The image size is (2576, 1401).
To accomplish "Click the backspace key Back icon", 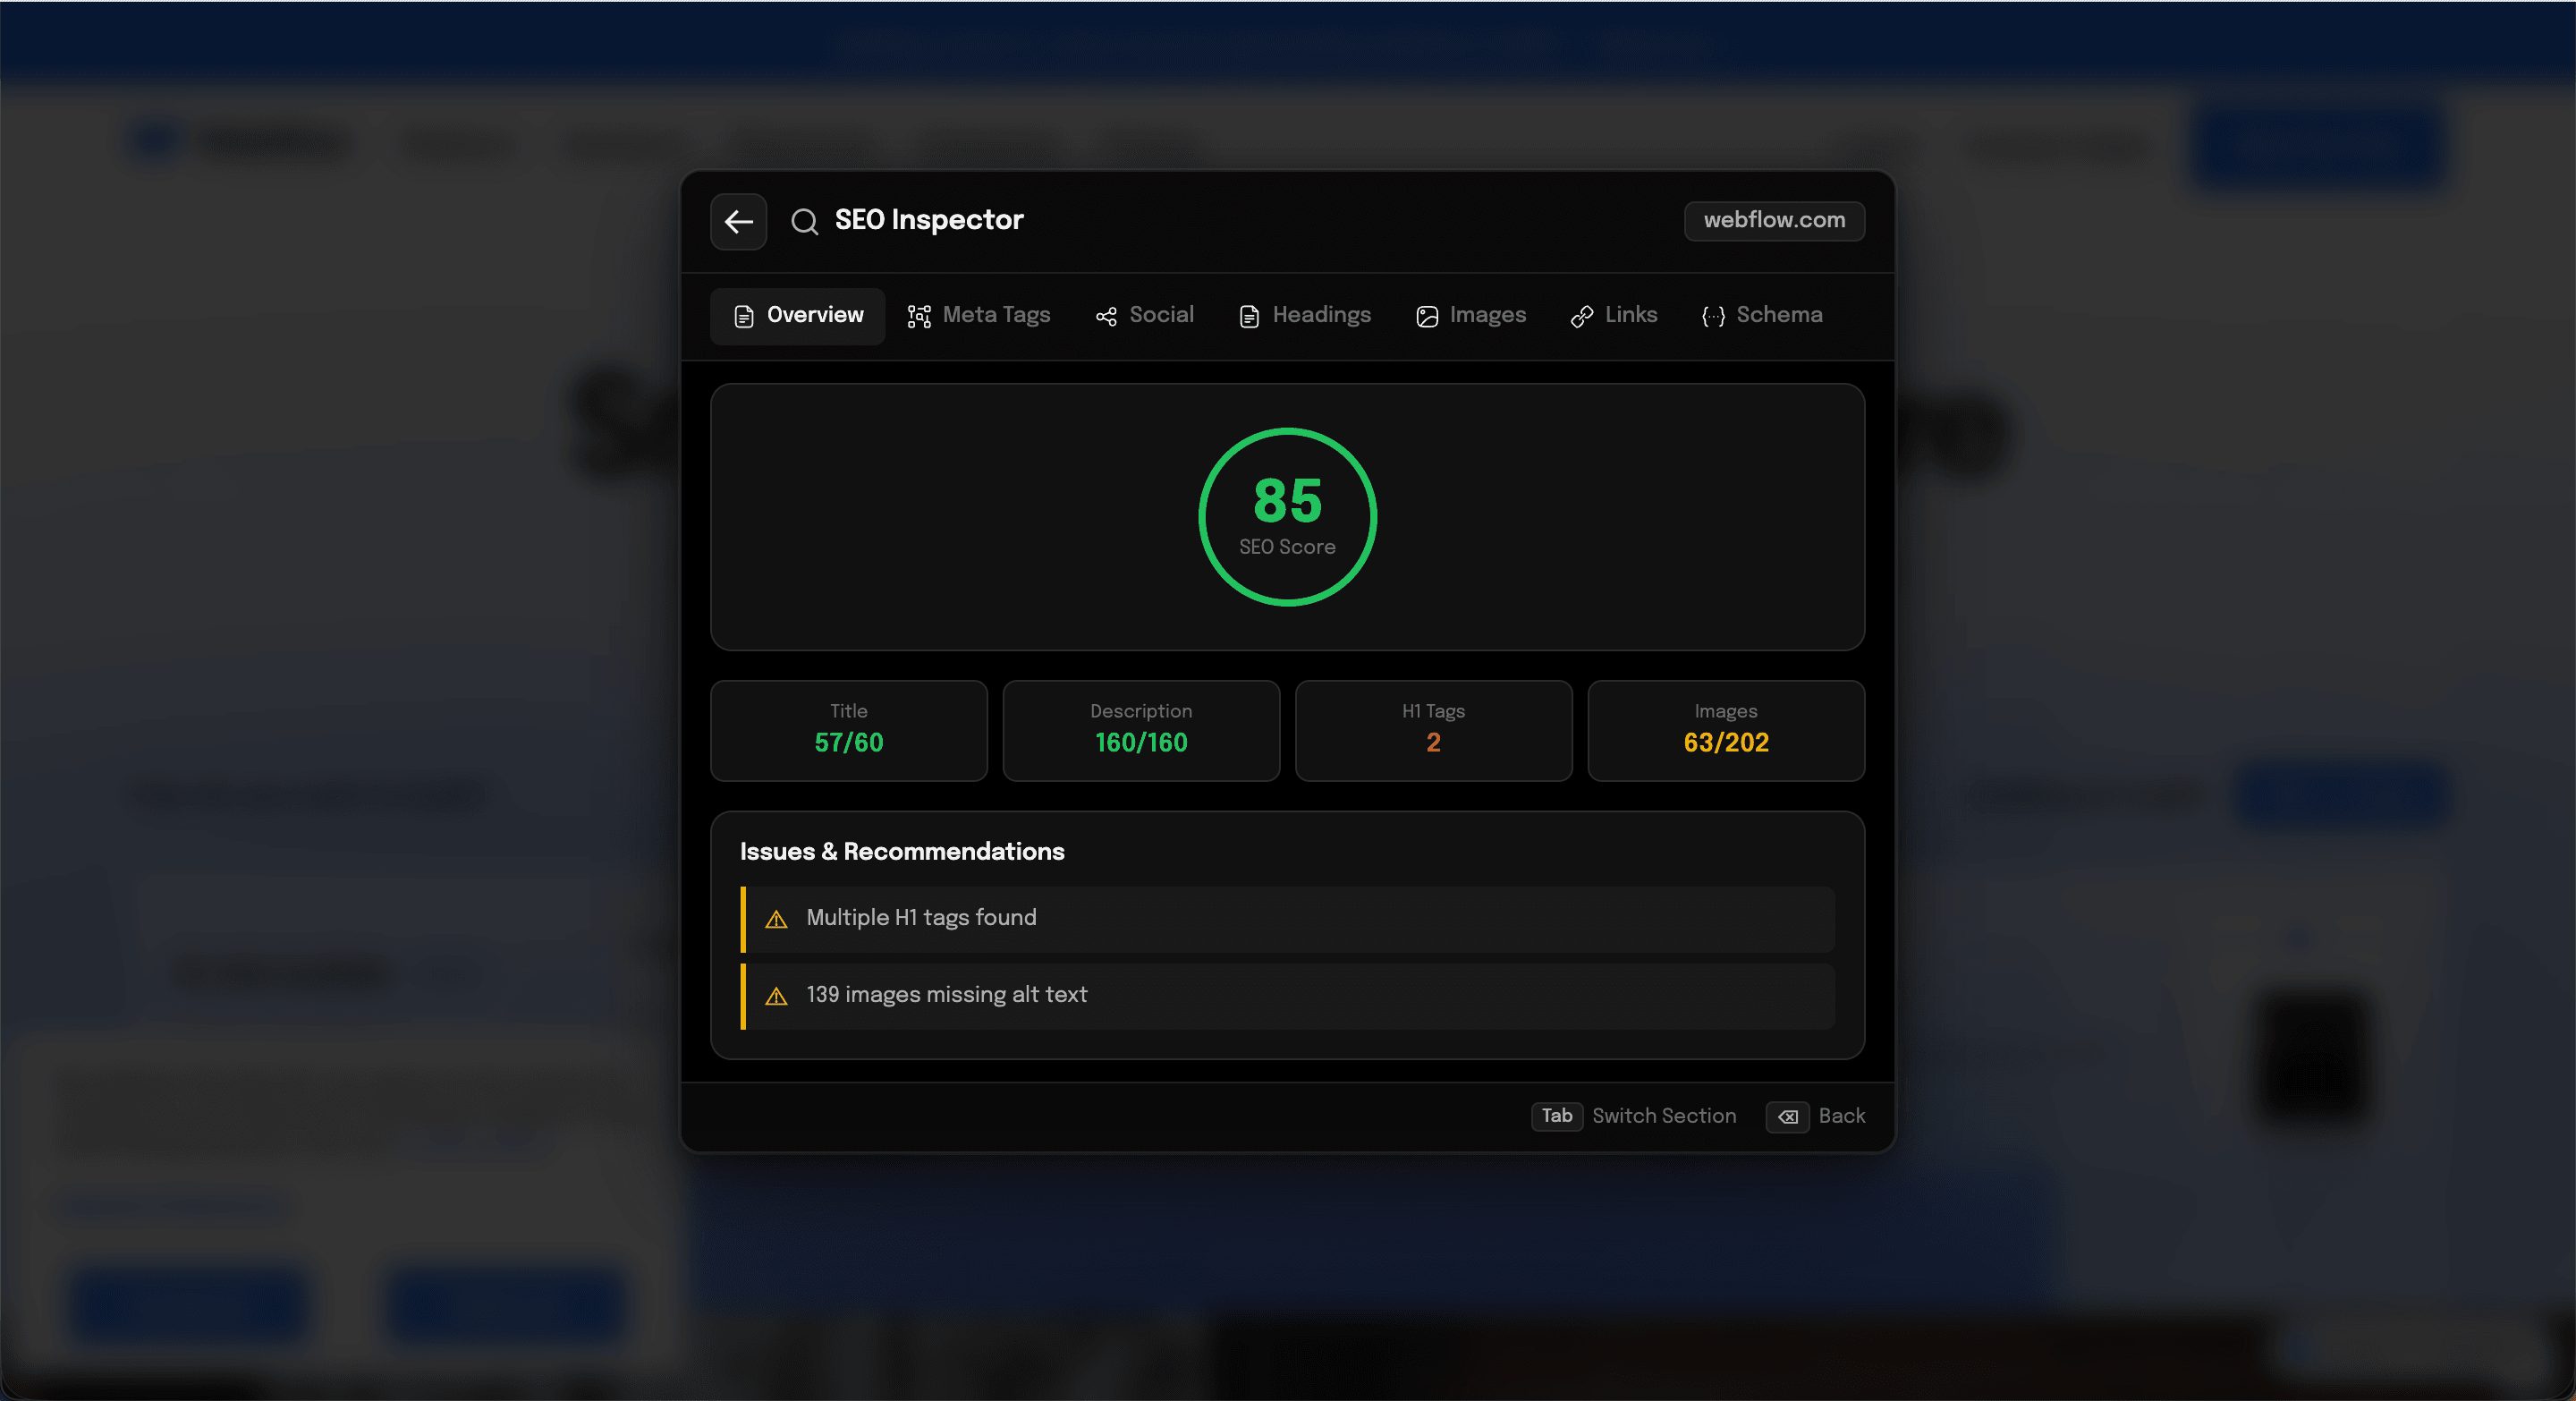I will point(1787,1117).
